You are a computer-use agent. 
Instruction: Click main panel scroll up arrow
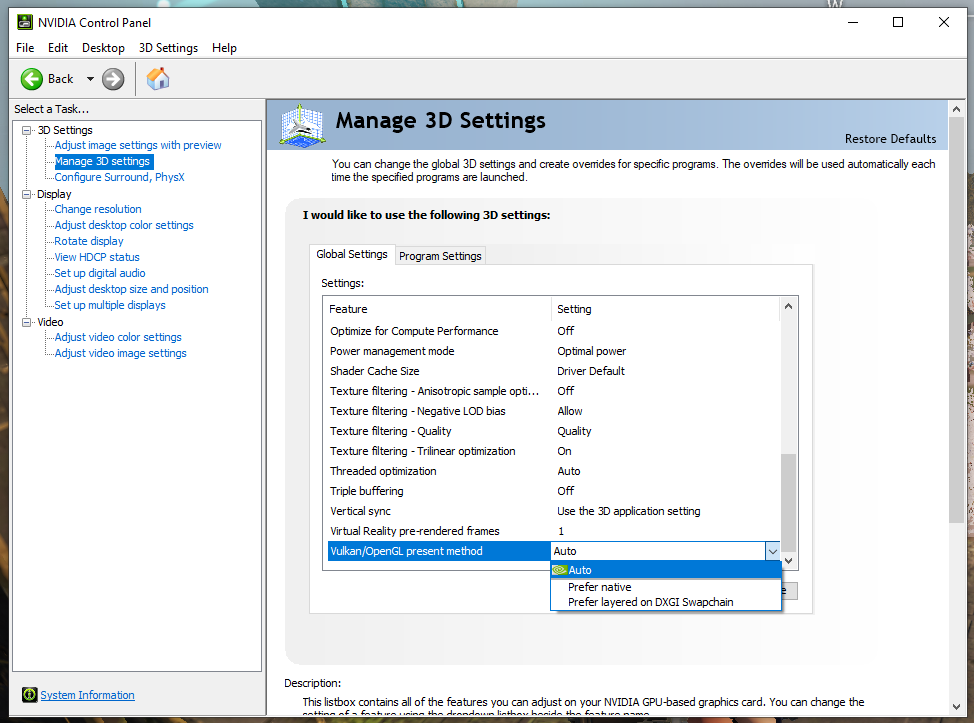pyautogui.click(x=956, y=109)
